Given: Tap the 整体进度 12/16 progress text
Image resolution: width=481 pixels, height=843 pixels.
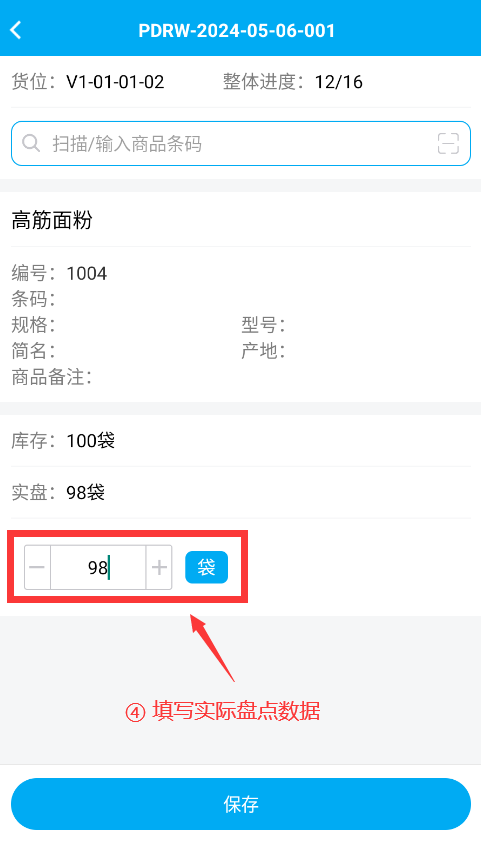Looking at the screenshot, I should tap(293, 82).
